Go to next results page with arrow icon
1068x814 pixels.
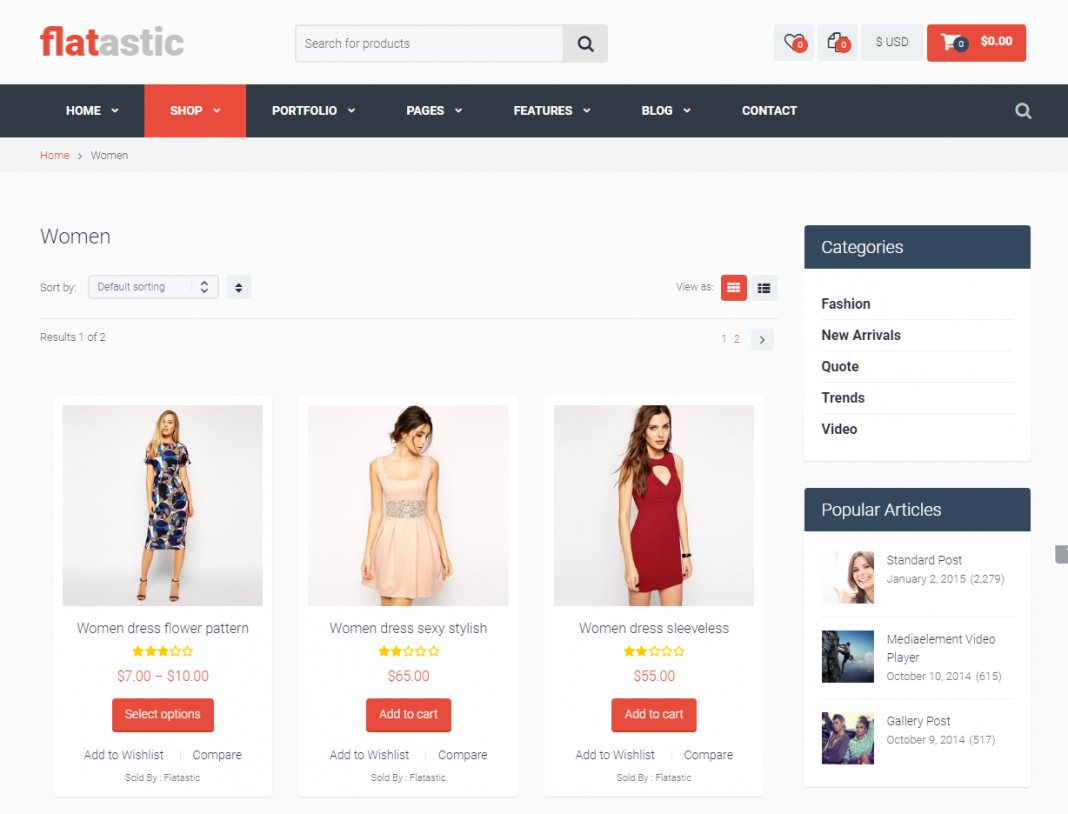762,339
